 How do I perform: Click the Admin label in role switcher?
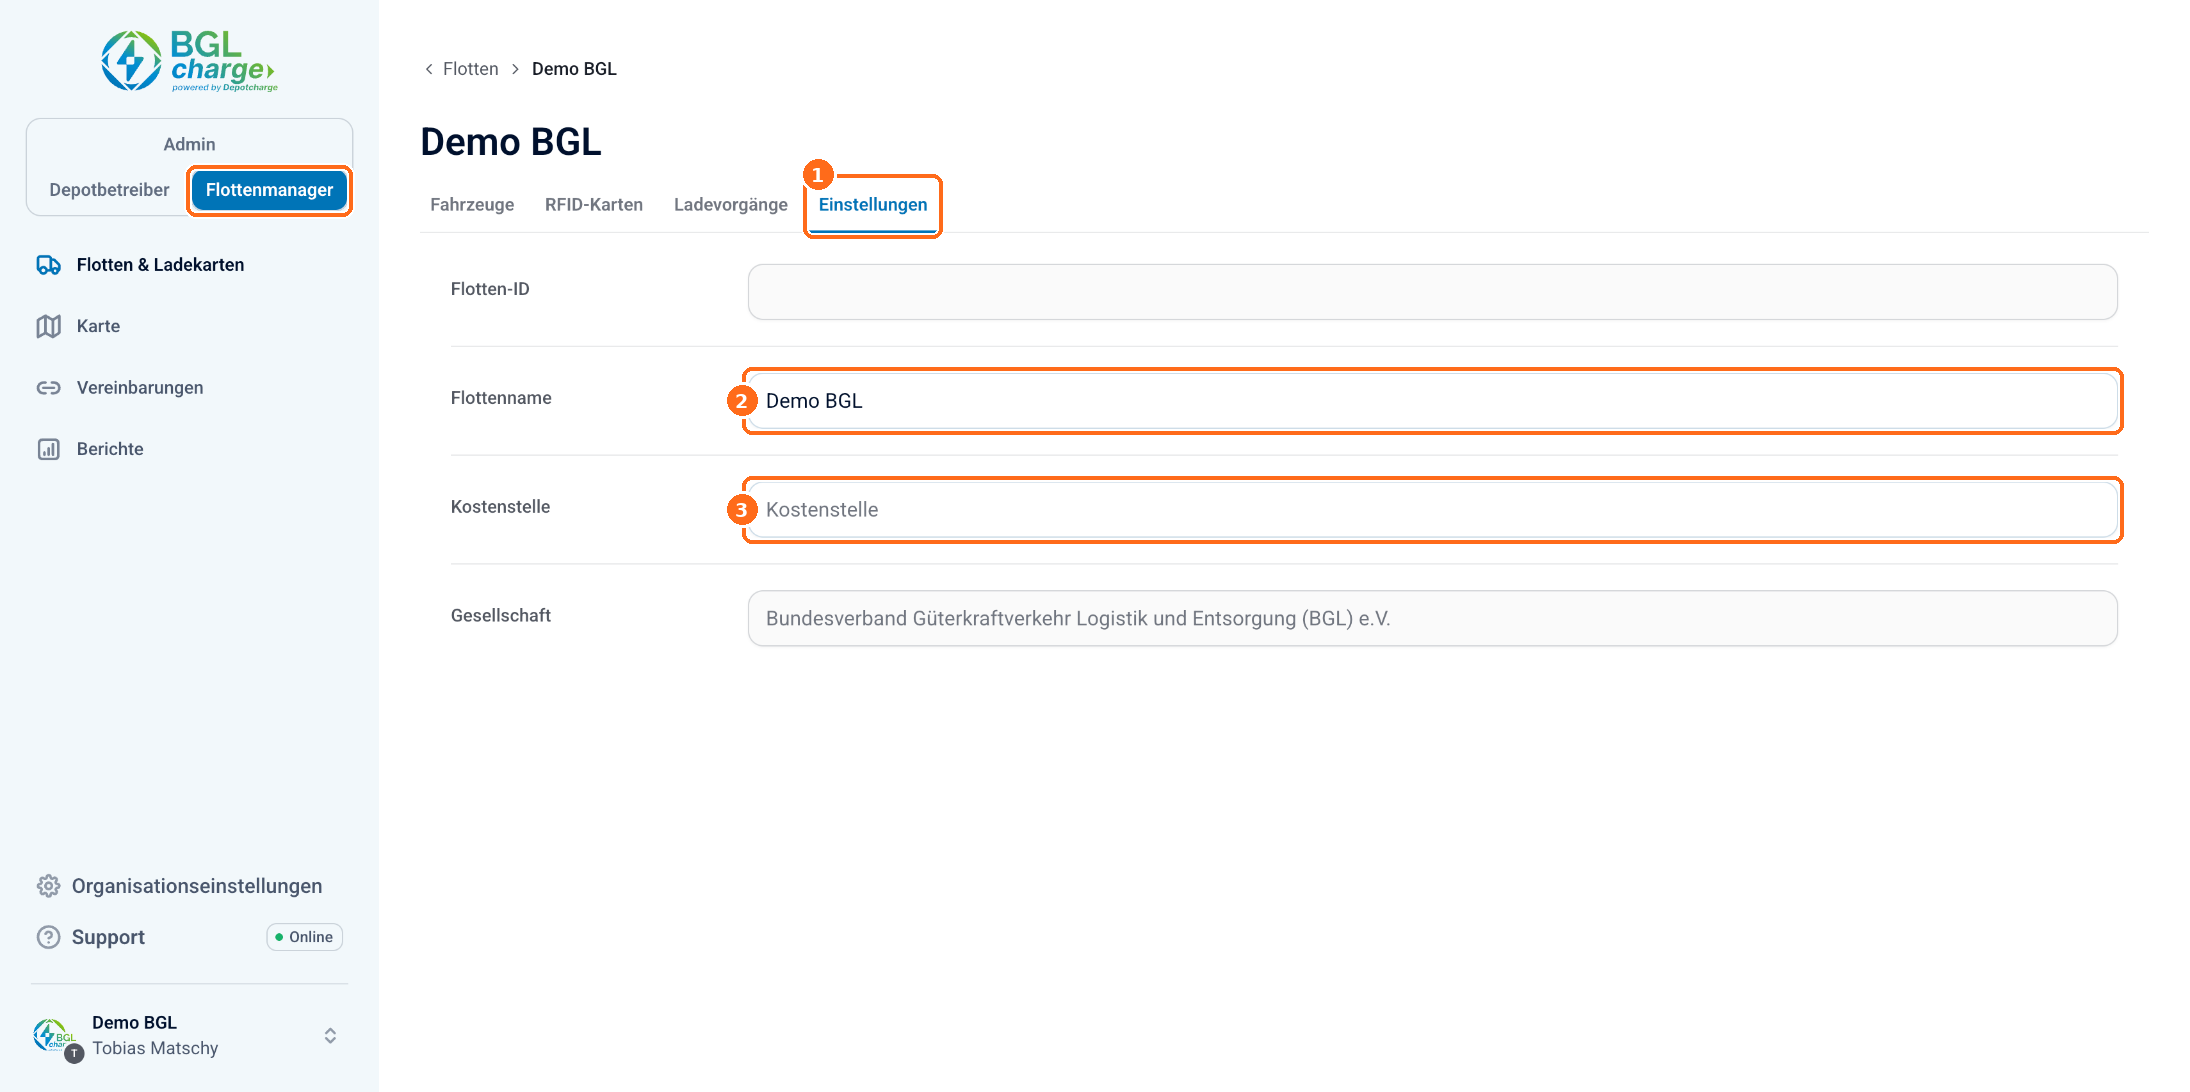[189, 144]
